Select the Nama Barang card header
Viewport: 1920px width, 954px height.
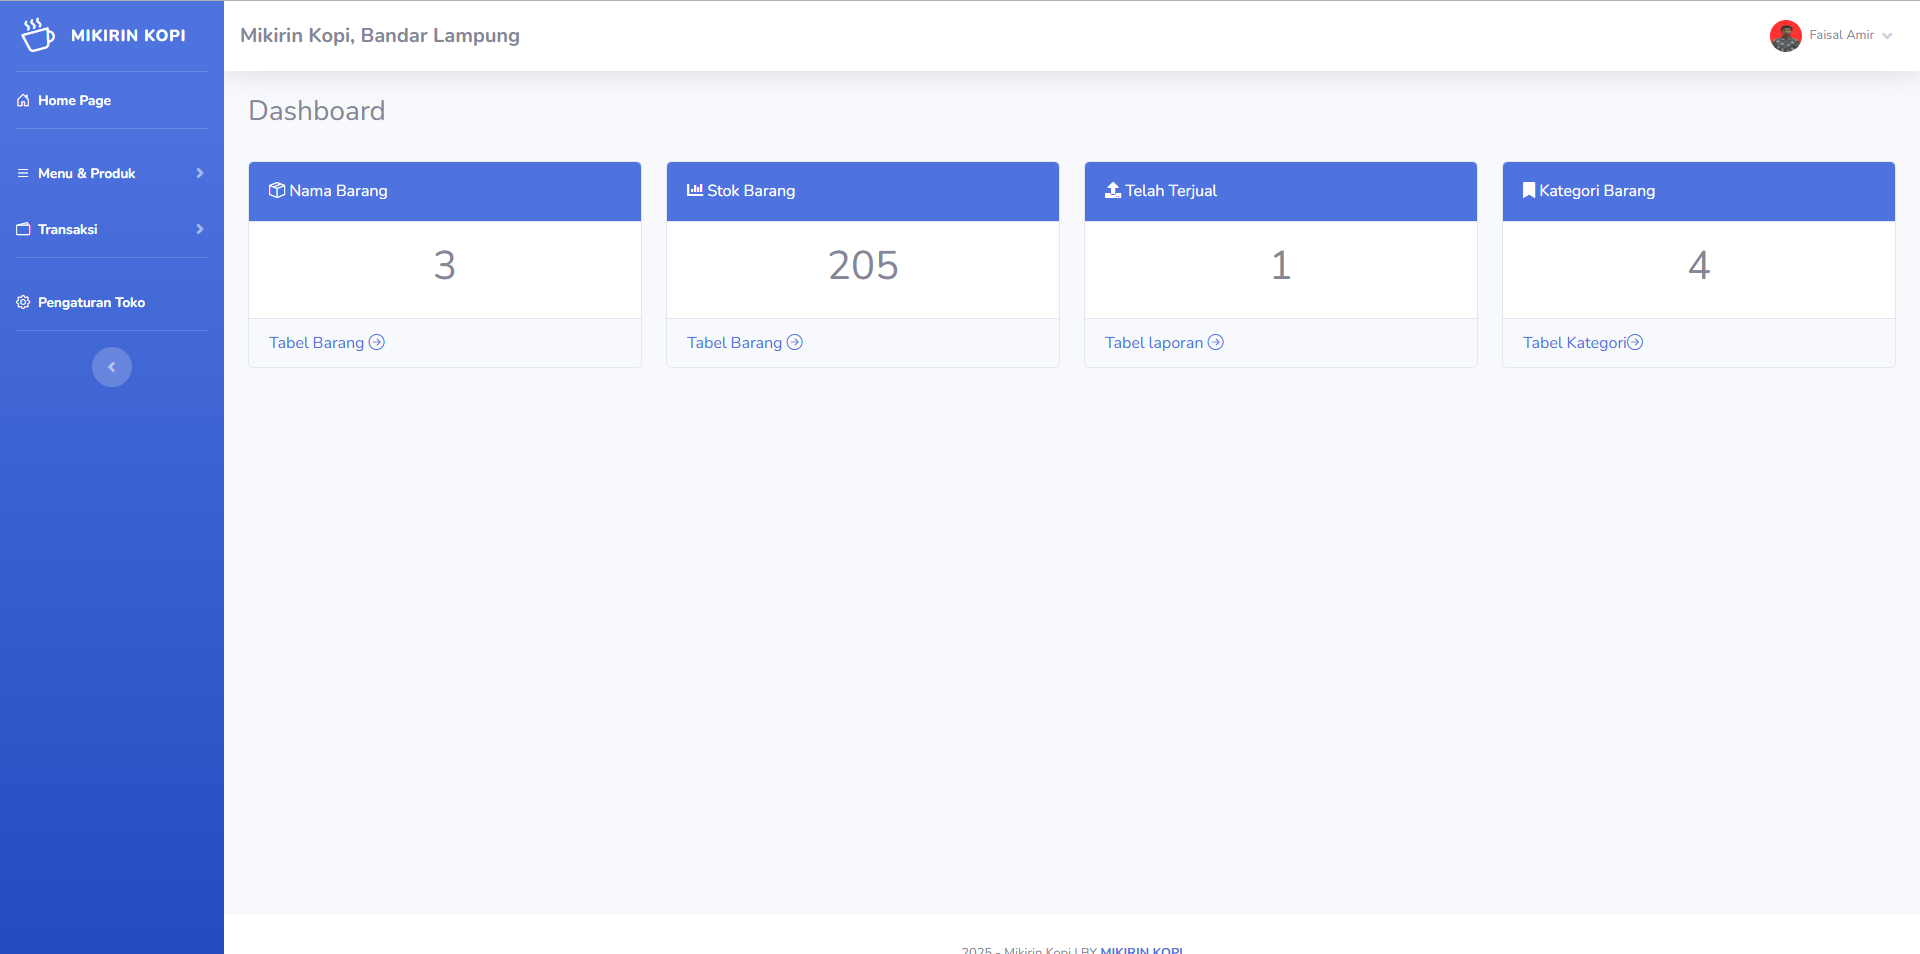tap(445, 191)
